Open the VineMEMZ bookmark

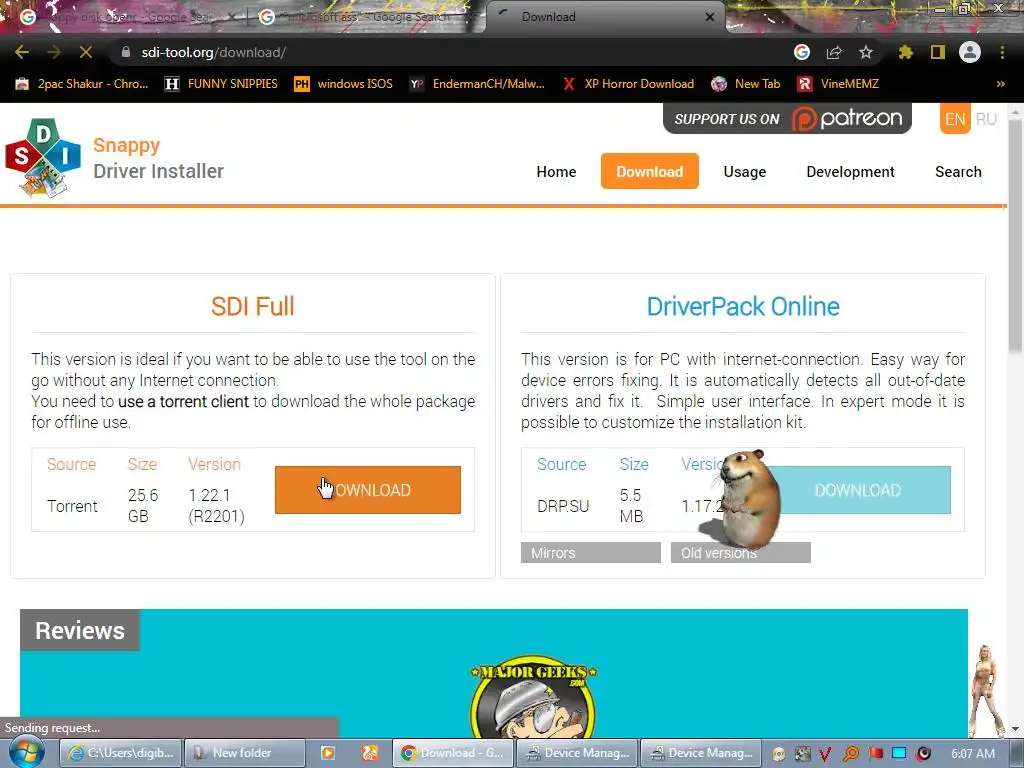(838, 84)
